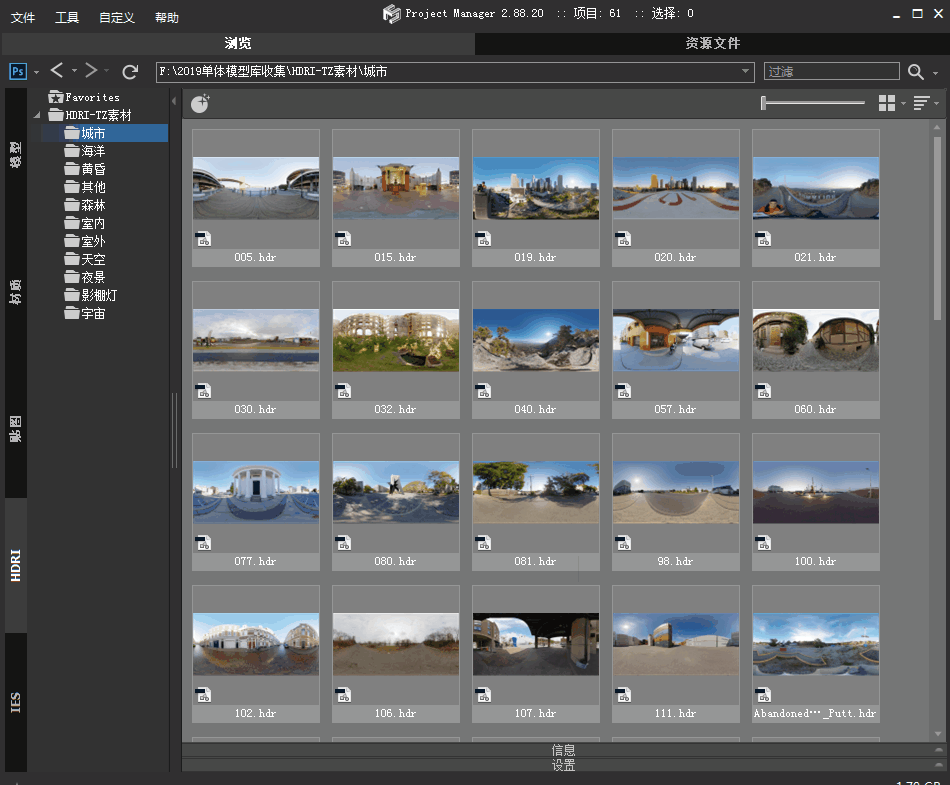Viewport: 950px width, 785px height.
Task: Open search options dropdown next to magnifier
Action: [935, 73]
